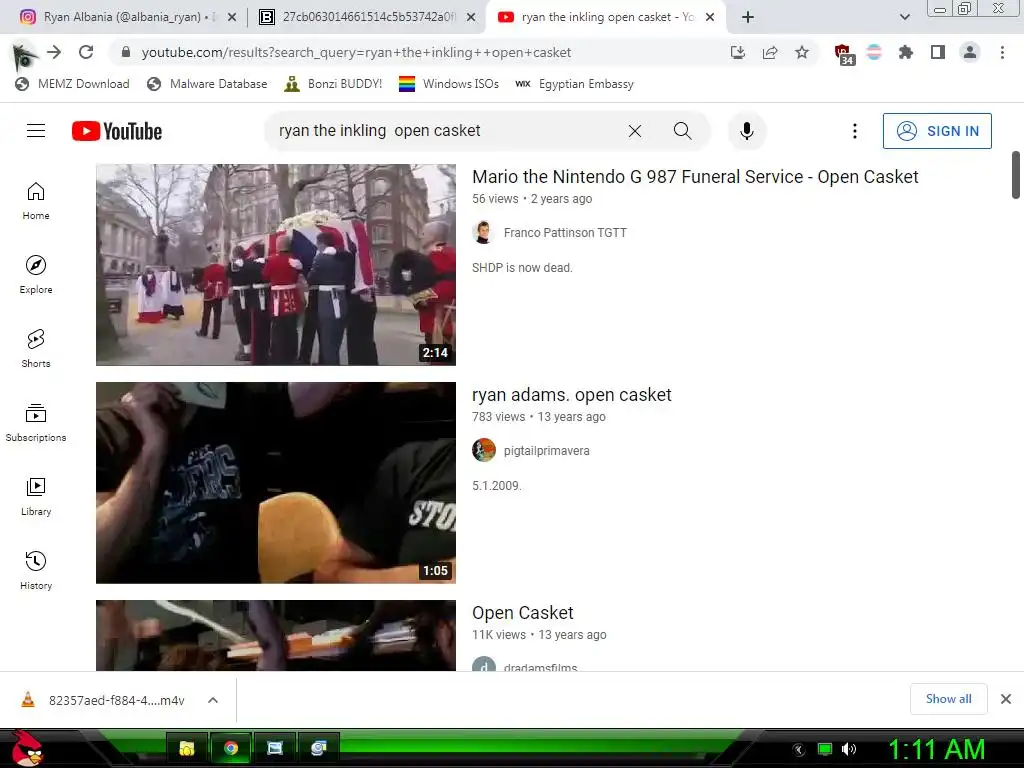Click the page vertical scrollbar thumb

(x=1016, y=174)
